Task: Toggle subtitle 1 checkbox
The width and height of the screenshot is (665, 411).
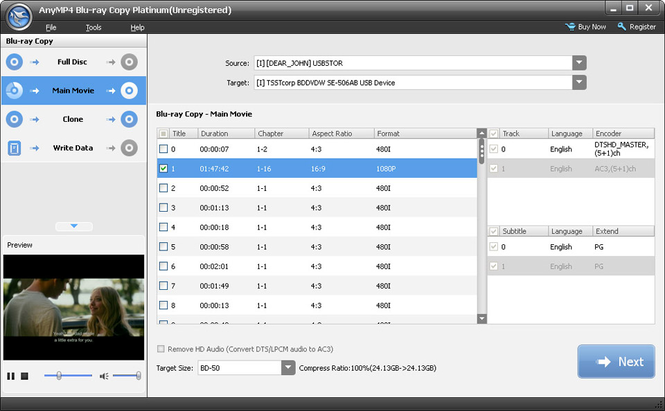Action: 493,266
